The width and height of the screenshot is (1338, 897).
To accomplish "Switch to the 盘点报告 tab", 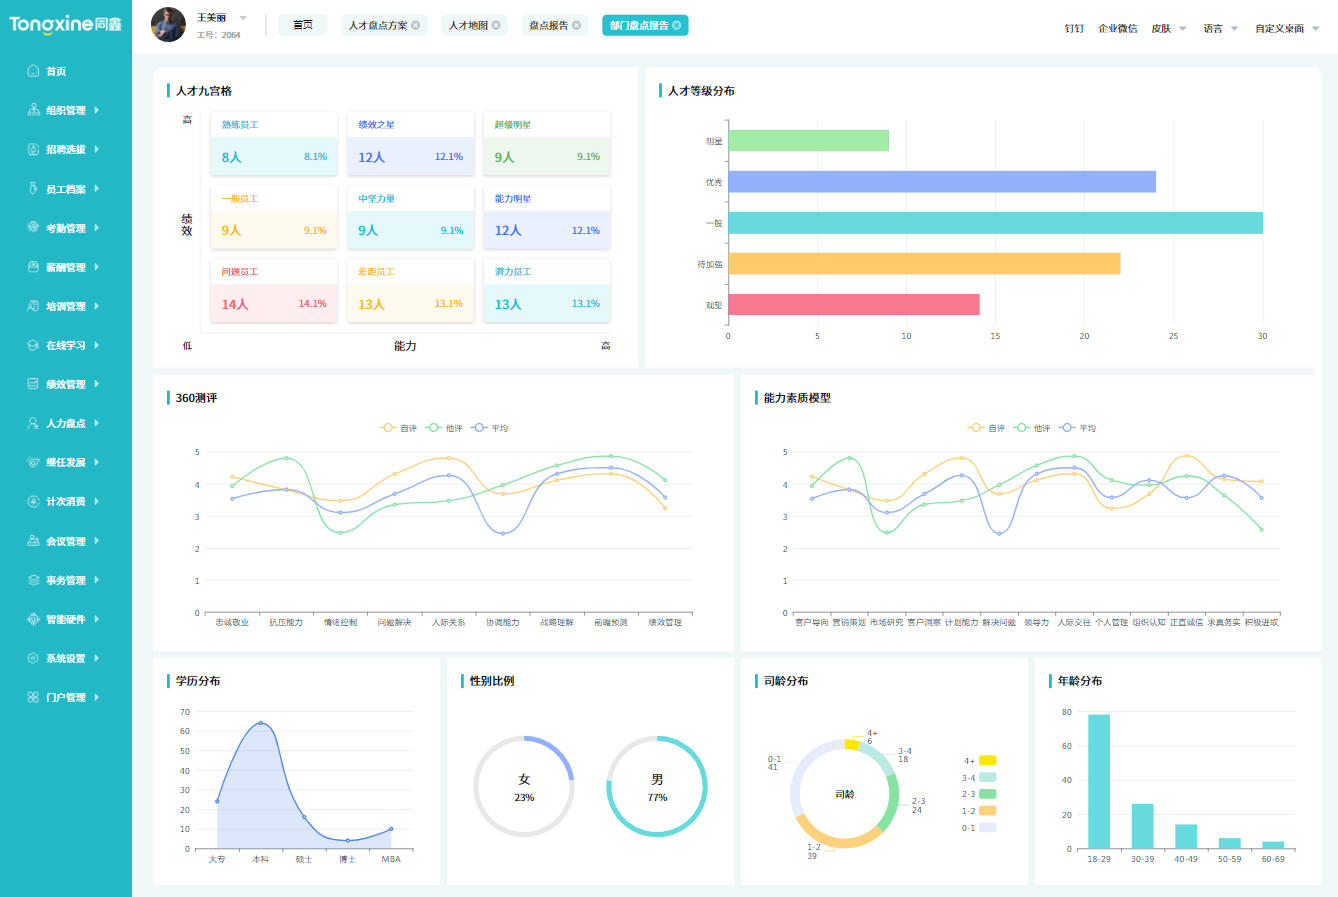I will pos(548,25).
